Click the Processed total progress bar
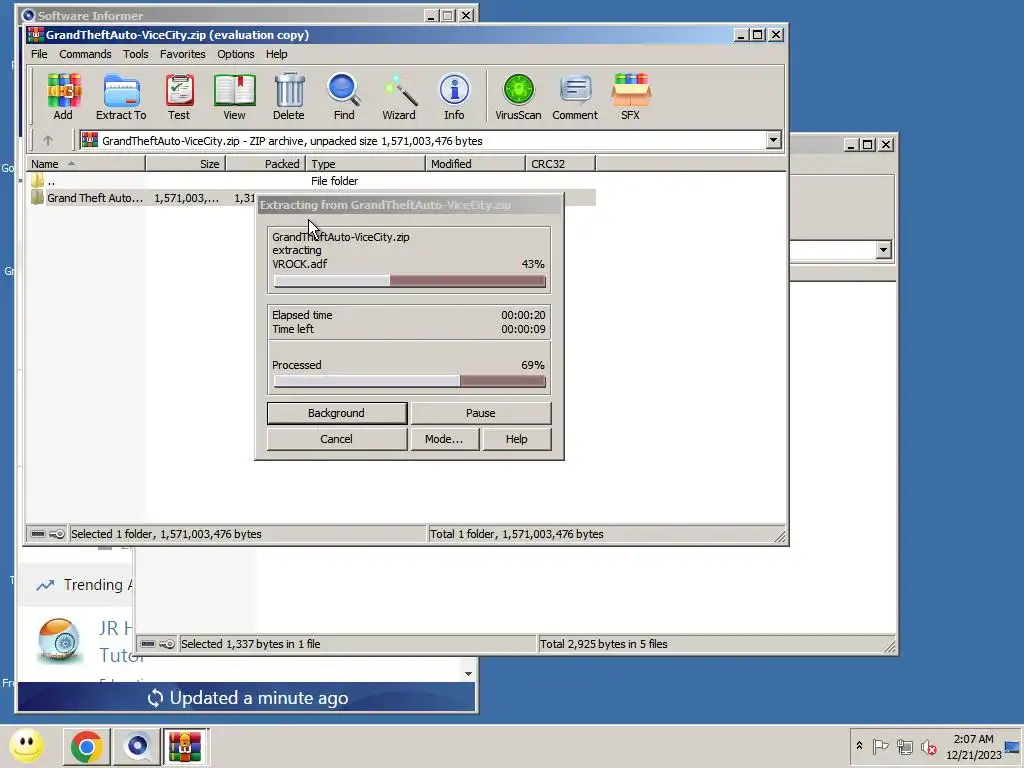The image size is (1024, 768). 409,382
